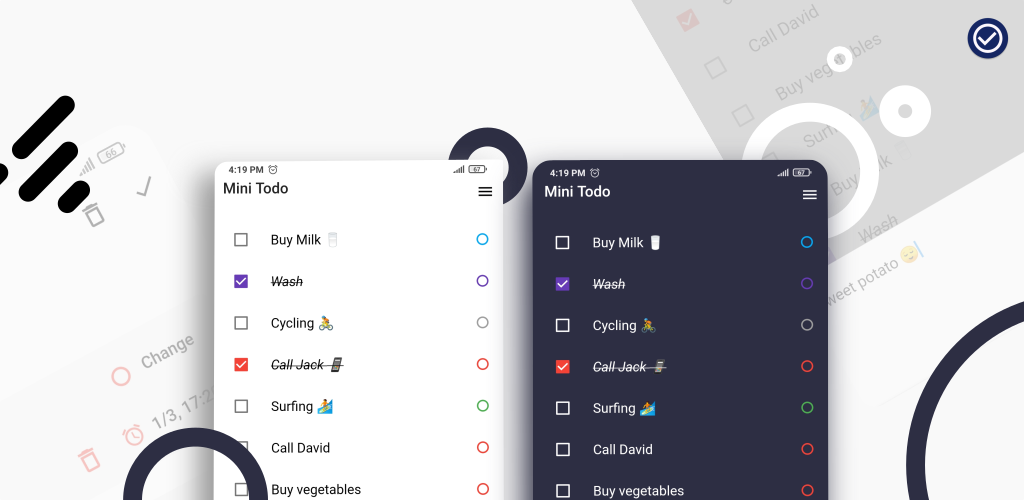The height and width of the screenshot is (500, 1024).
Task: Click blue color circle for Buy Milk, dark phone
Action: (807, 242)
